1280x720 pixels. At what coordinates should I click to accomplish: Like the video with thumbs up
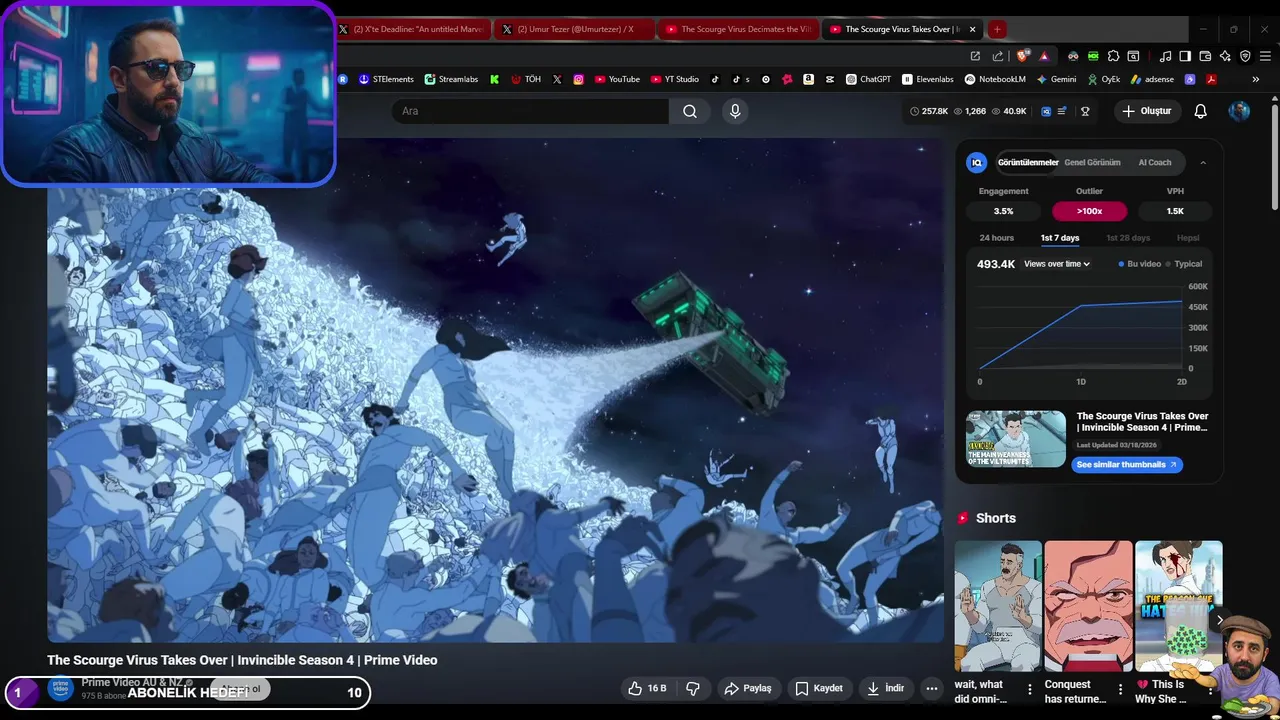(647, 688)
